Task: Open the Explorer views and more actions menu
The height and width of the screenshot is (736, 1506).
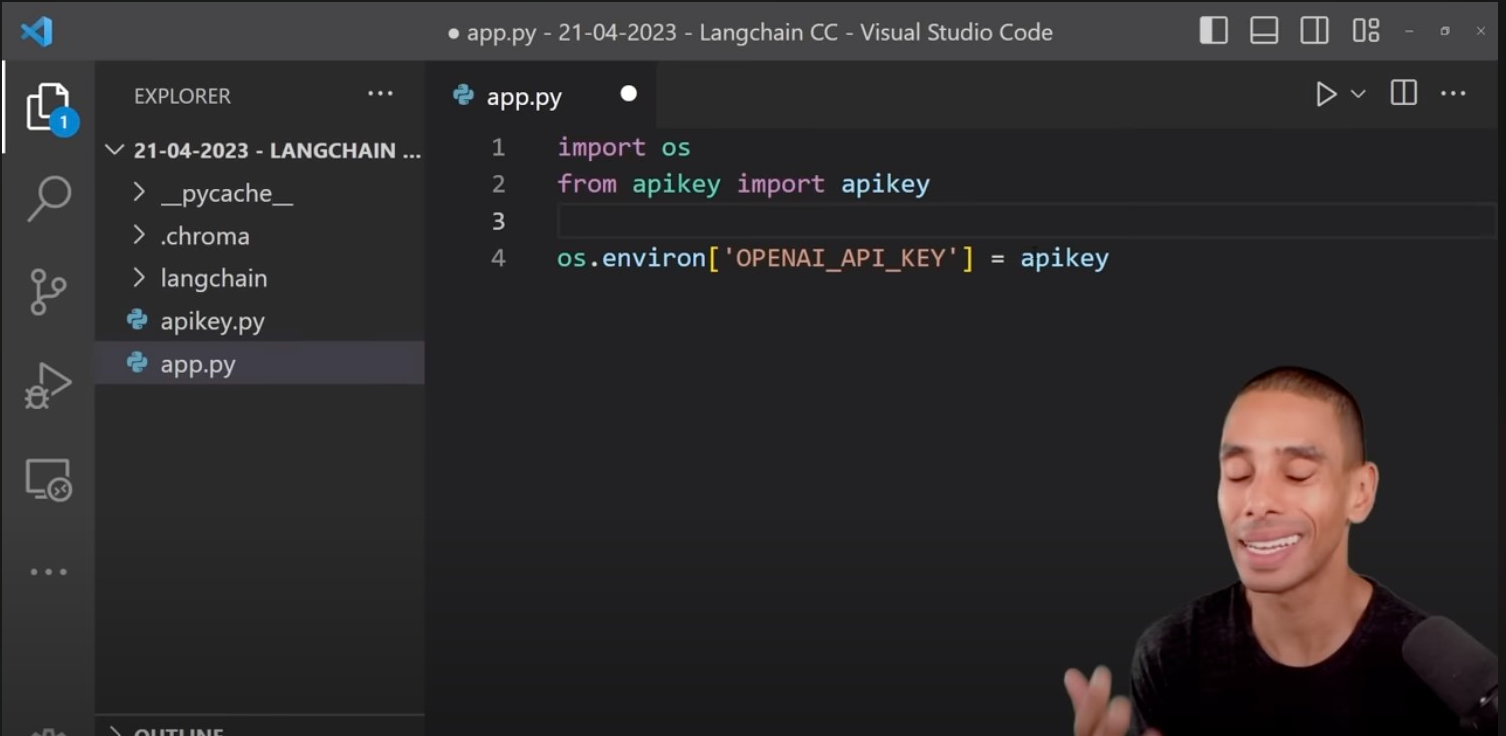Action: 380,94
